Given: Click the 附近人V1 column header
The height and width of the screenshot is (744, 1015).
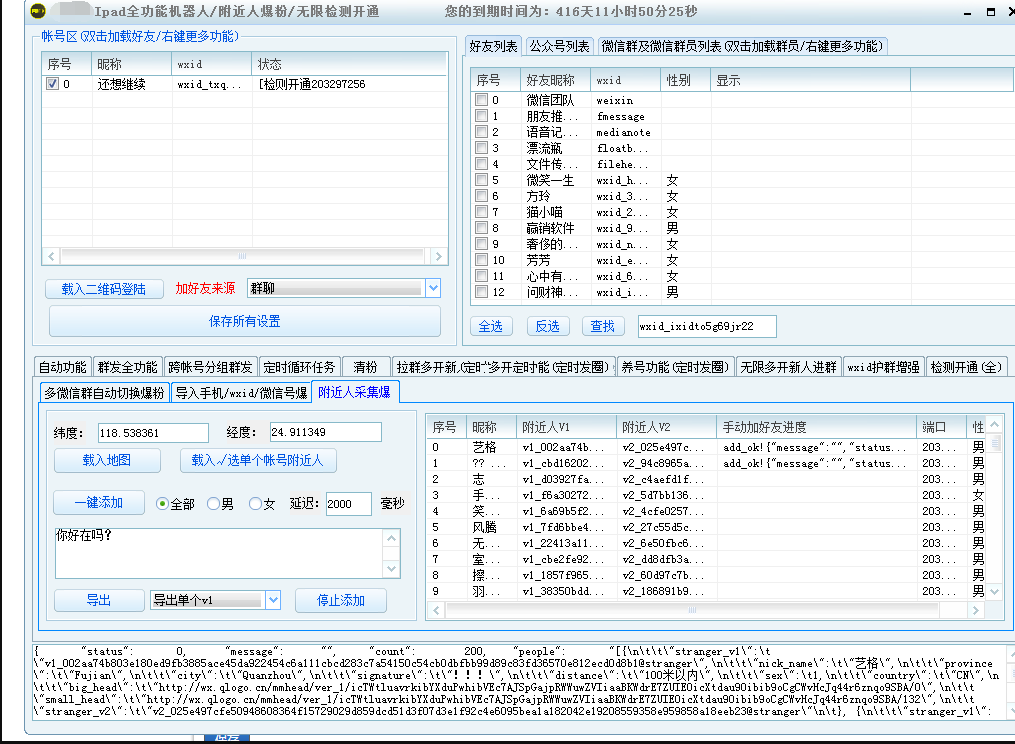Looking at the screenshot, I should pyautogui.click(x=567, y=427).
